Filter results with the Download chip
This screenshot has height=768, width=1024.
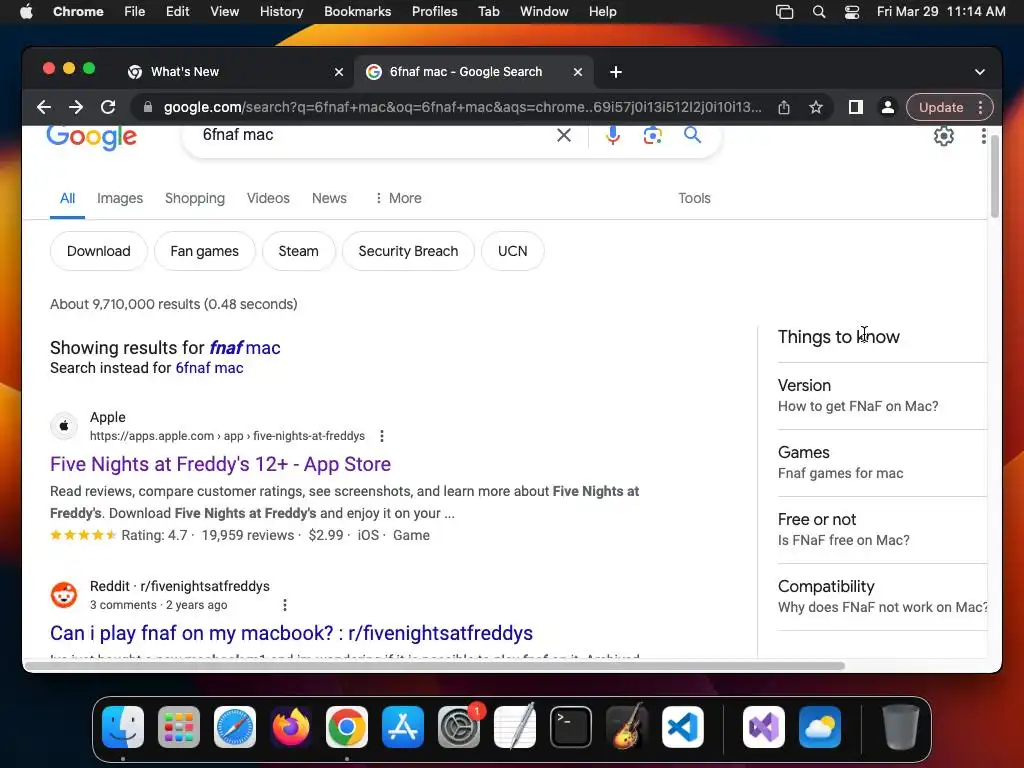pyautogui.click(x=99, y=251)
